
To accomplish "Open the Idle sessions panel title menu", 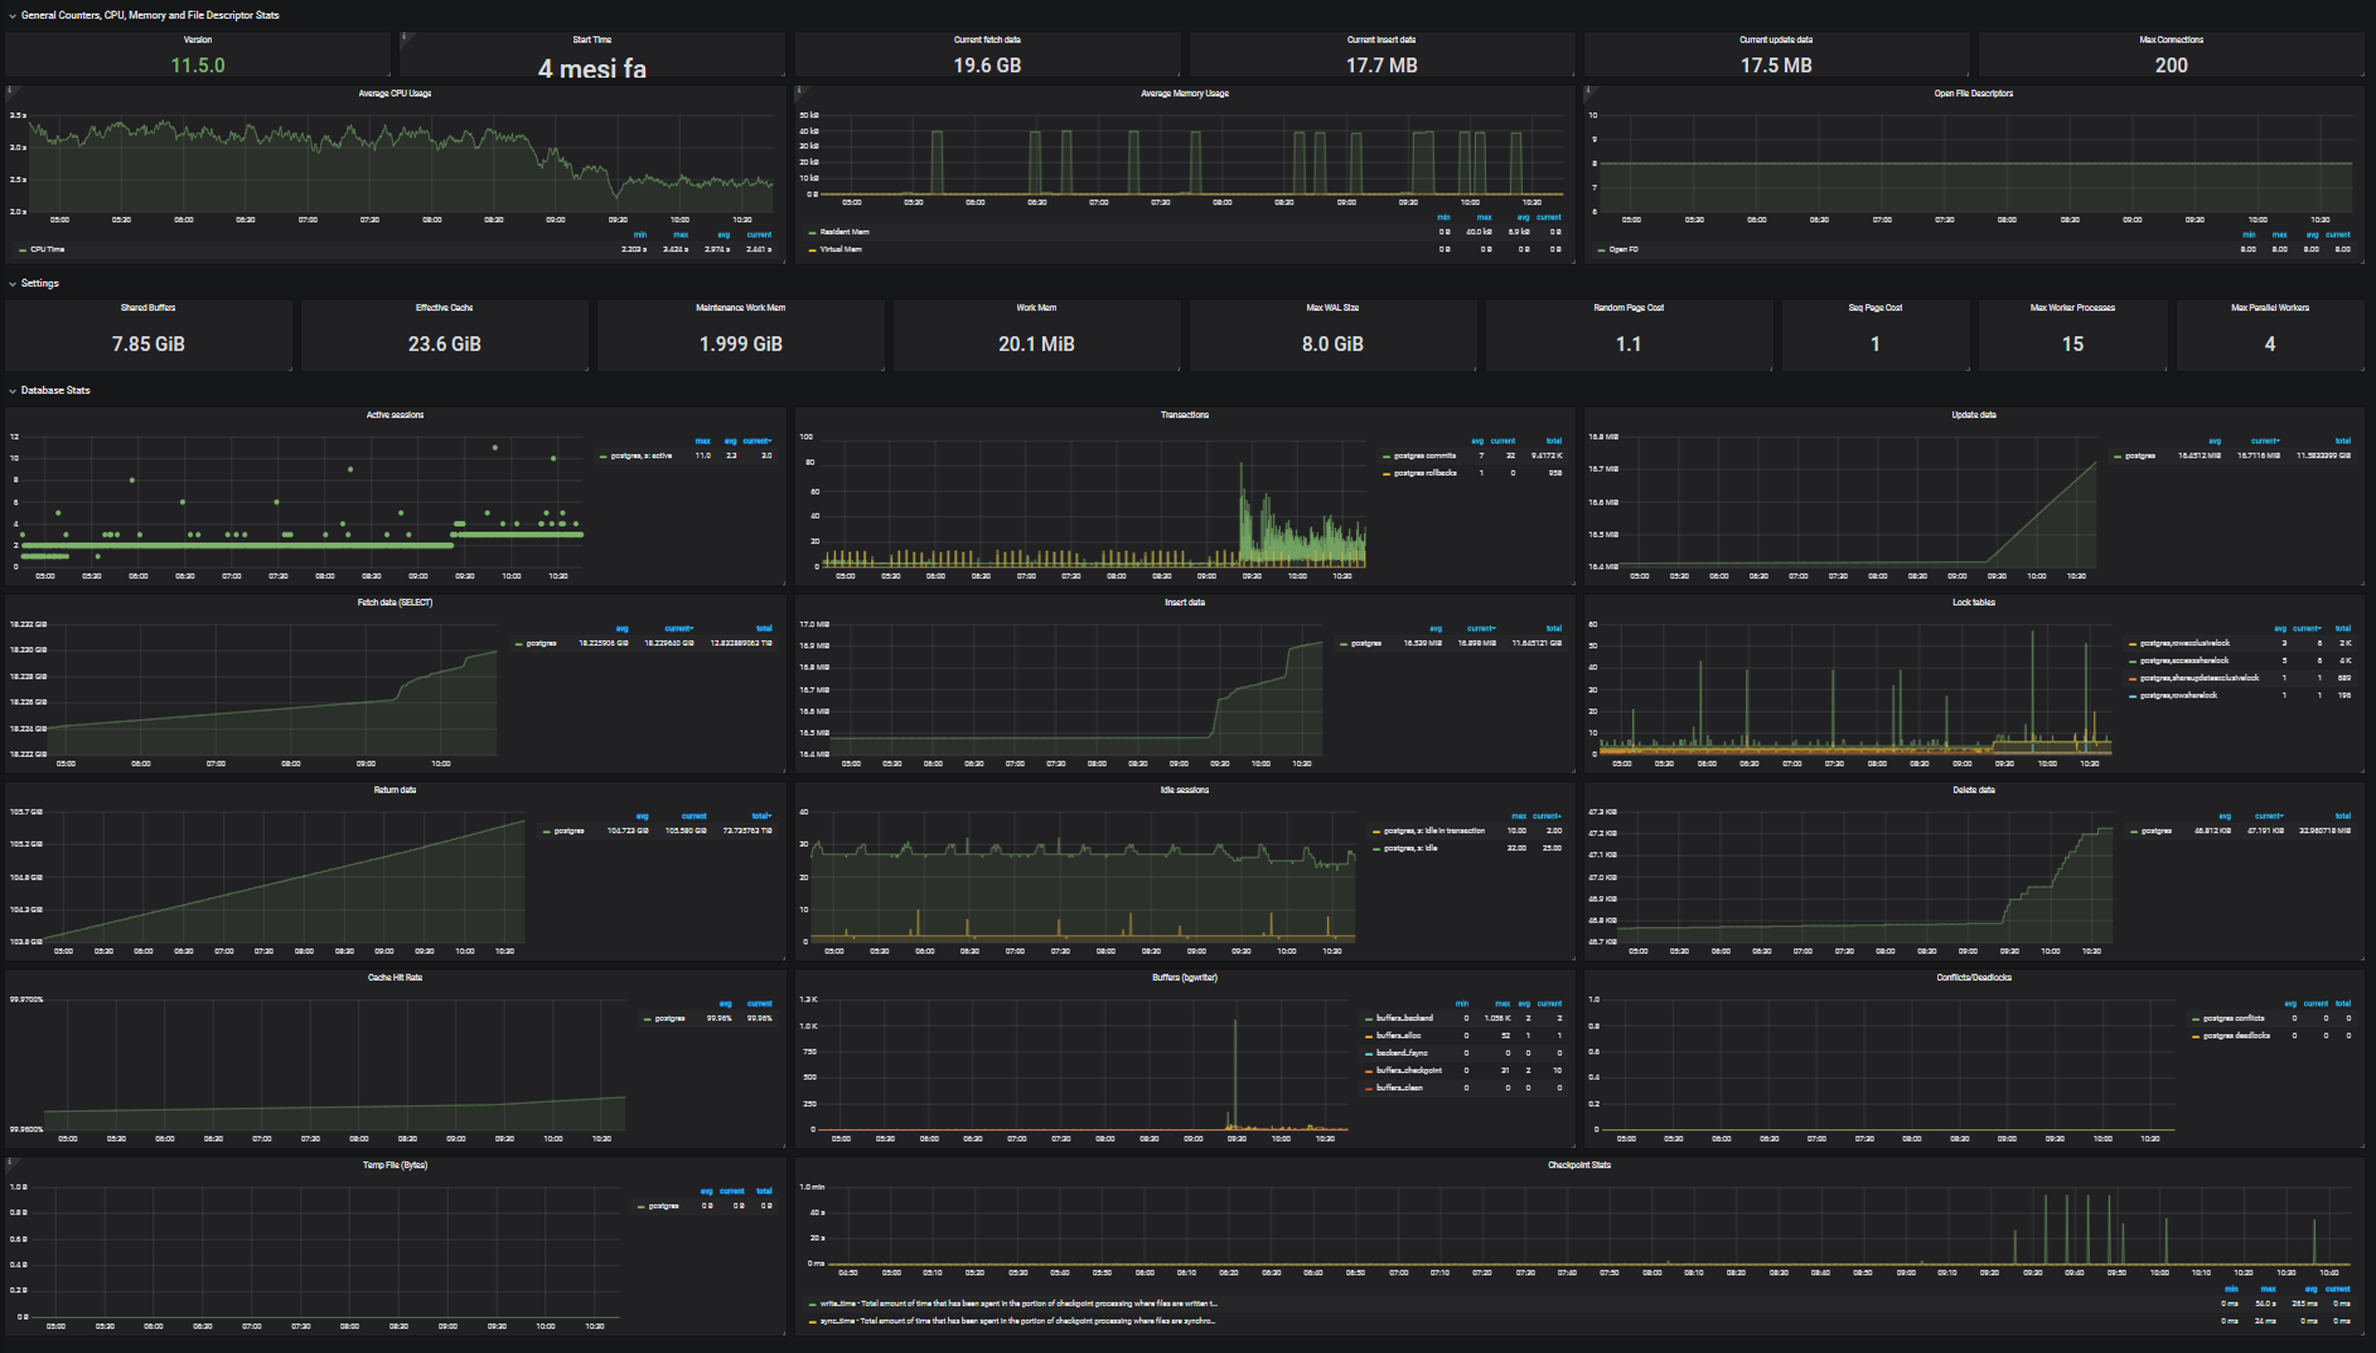I will [1184, 790].
